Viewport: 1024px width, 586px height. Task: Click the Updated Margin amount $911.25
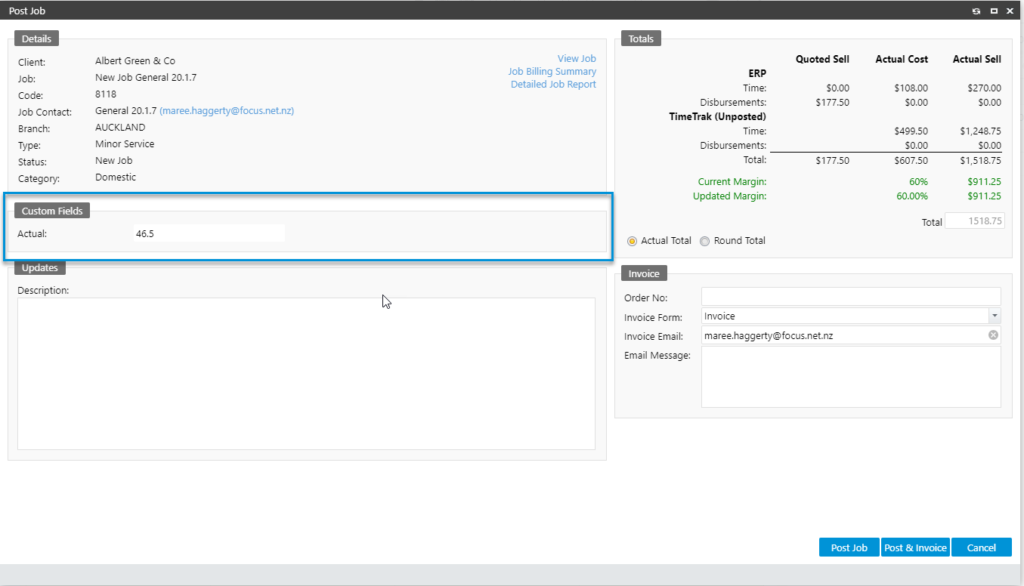(984, 196)
